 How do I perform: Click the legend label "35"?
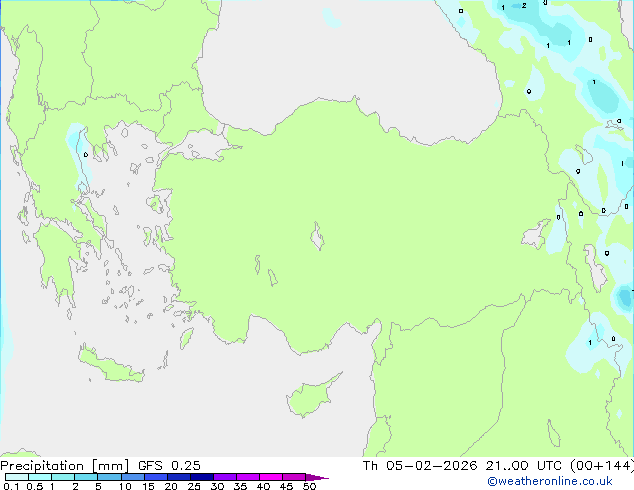click(240, 486)
